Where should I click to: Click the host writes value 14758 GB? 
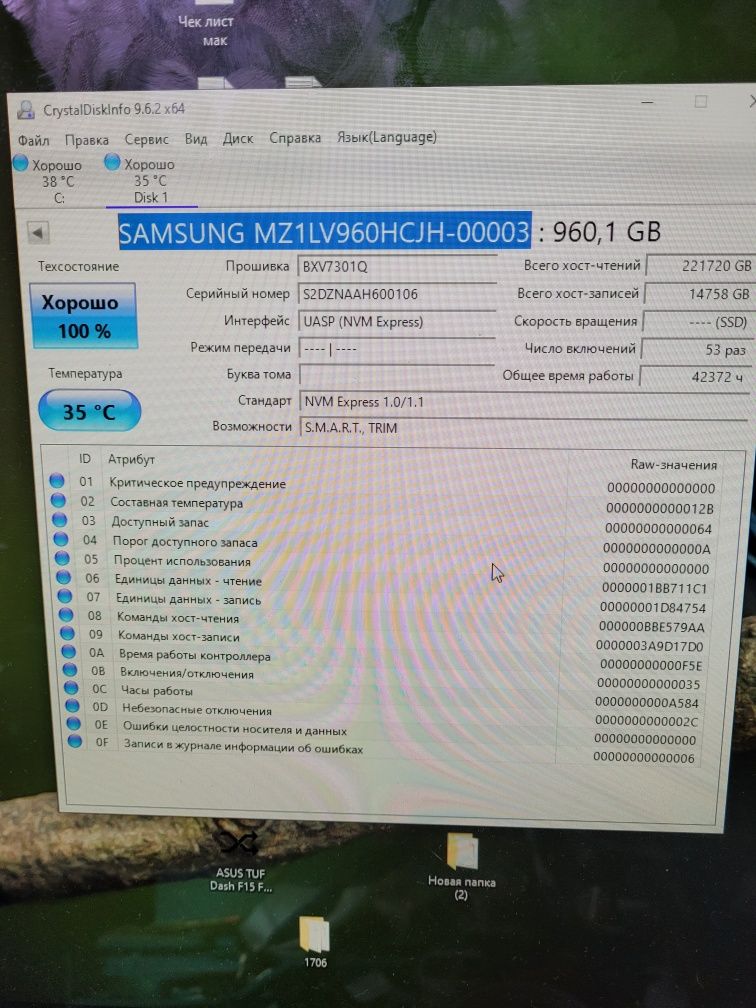click(699, 294)
